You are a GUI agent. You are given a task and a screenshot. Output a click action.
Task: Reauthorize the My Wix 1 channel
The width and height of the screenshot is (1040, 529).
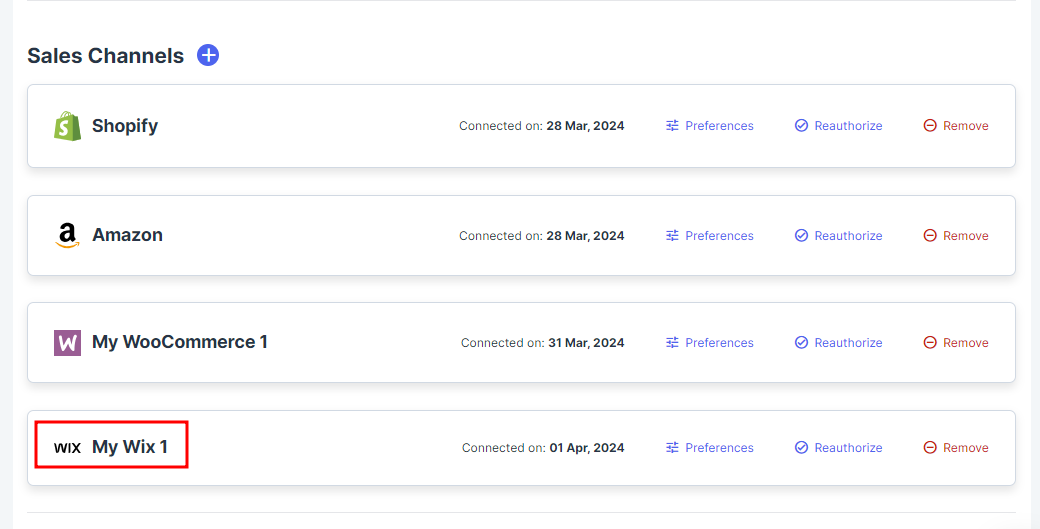pos(838,448)
